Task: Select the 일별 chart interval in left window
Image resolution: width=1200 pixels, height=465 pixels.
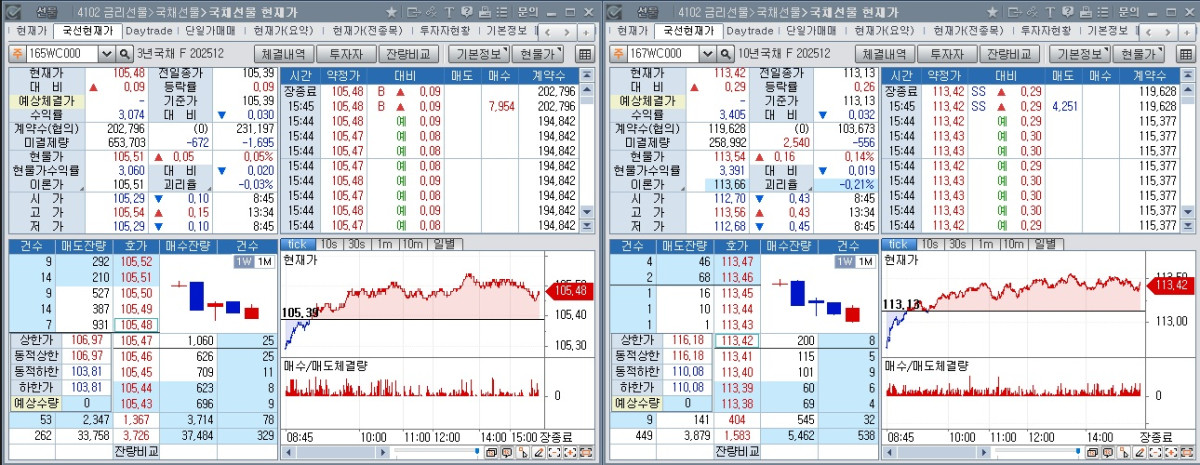Action: 445,245
